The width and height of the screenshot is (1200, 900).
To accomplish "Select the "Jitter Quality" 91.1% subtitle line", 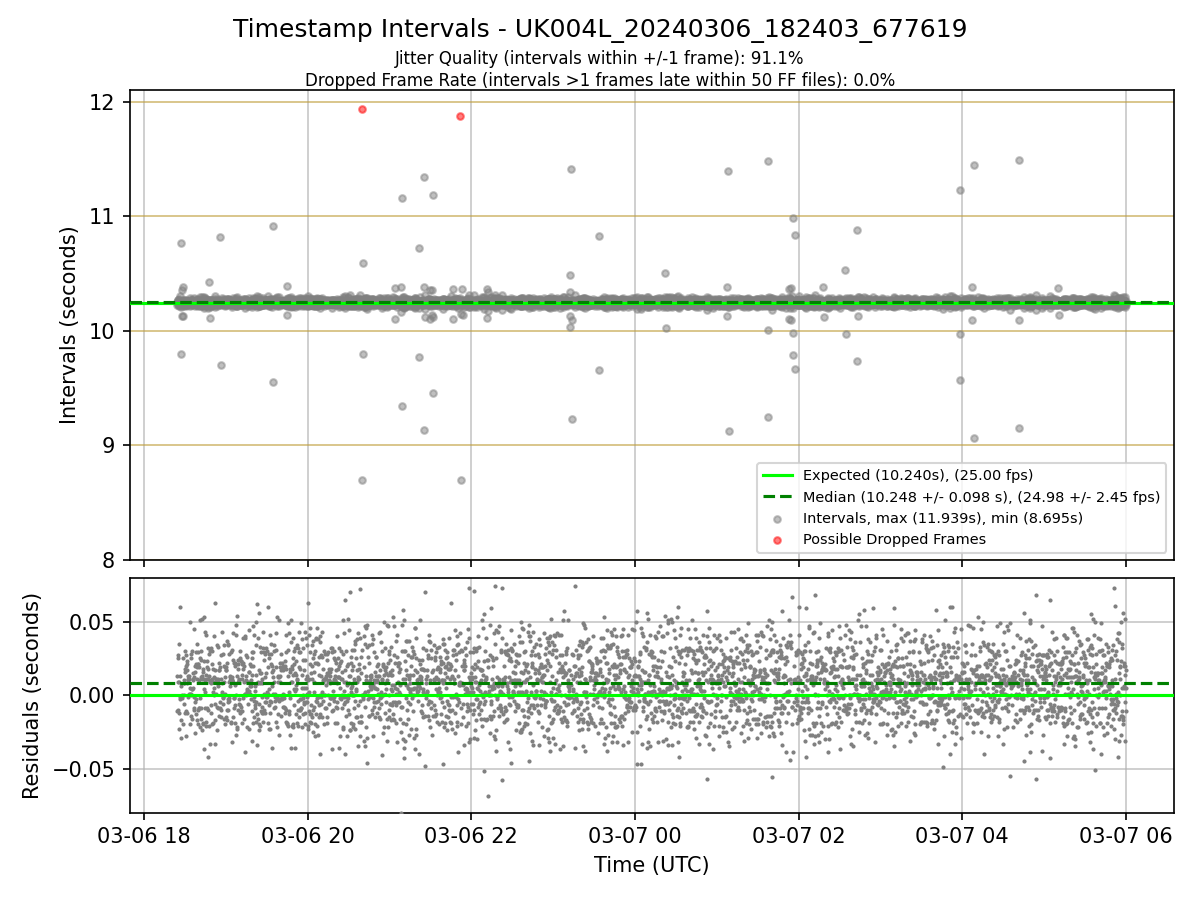I will coord(600,58).
